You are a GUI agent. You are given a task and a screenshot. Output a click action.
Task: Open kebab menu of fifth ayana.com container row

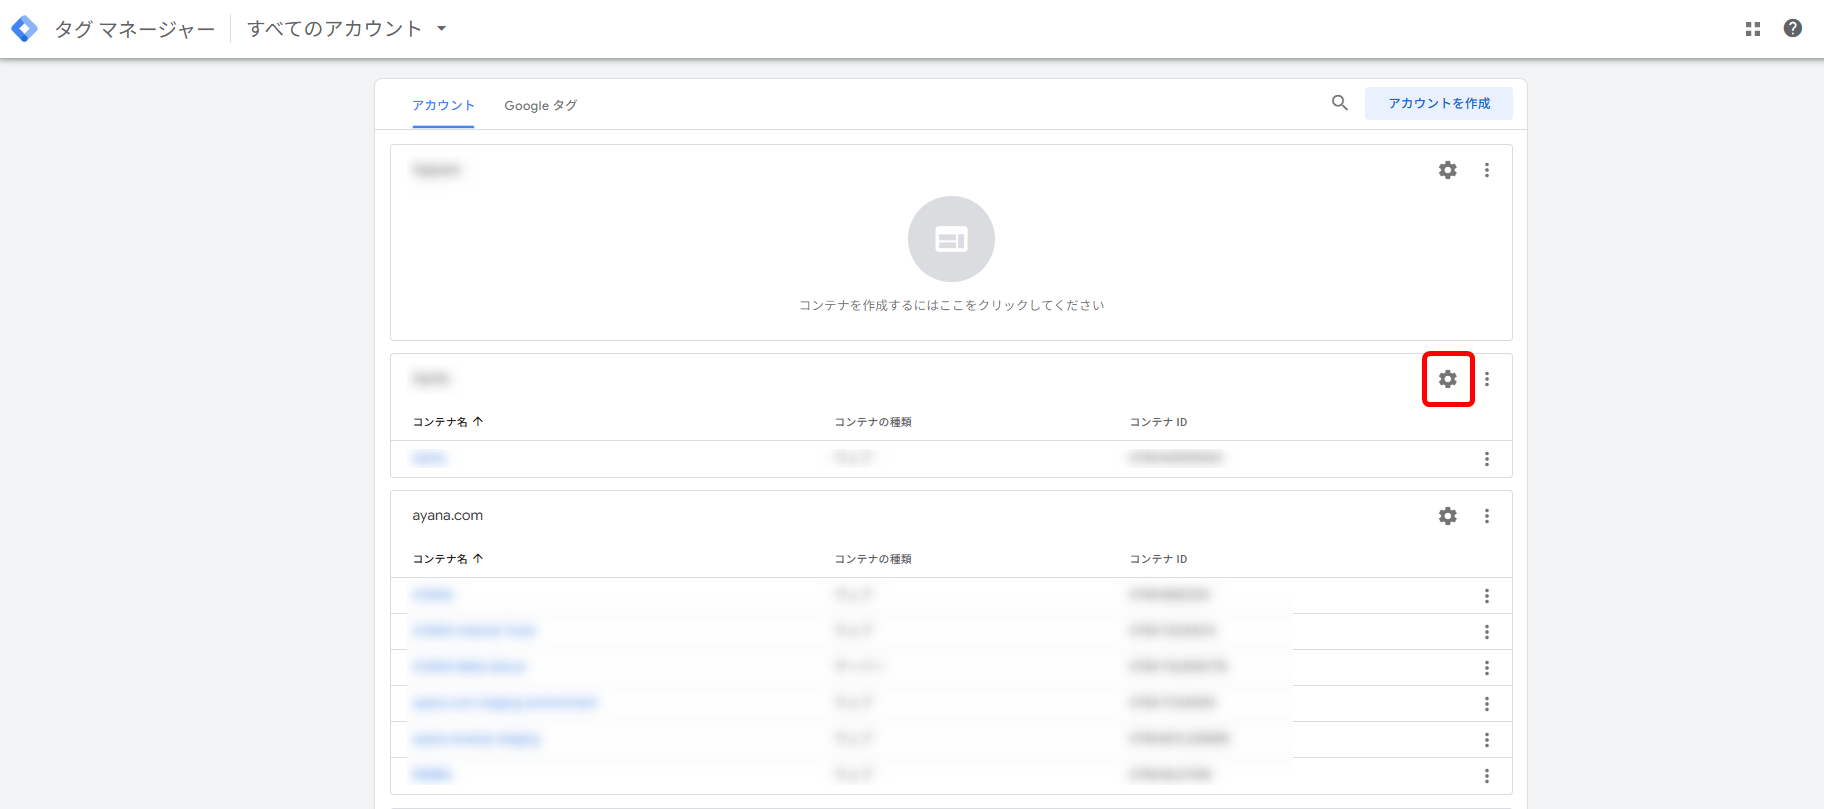(1487, 740)
